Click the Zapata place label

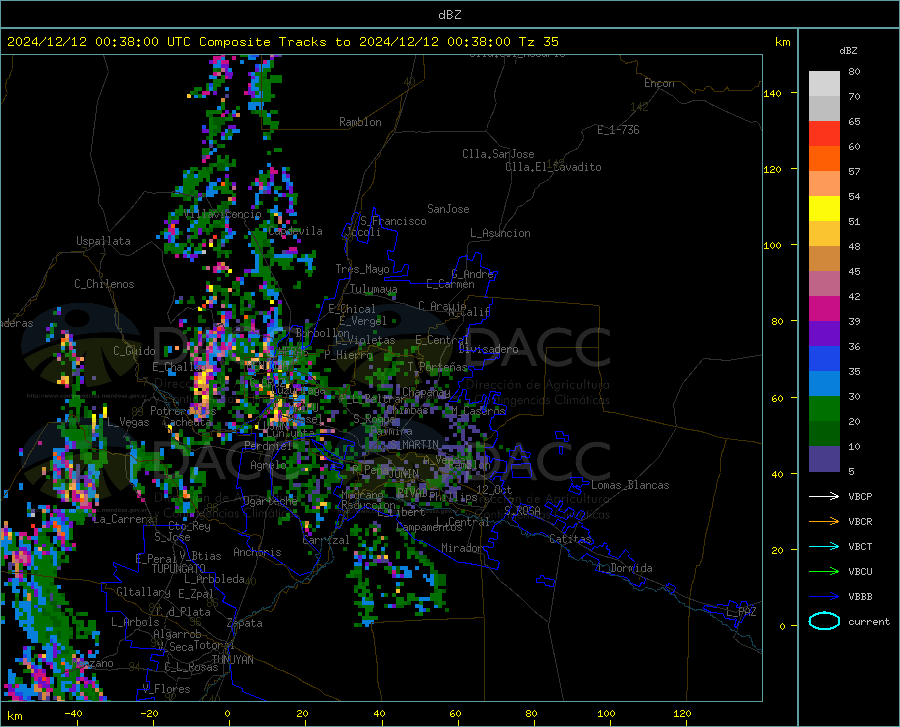click(245, 623)
